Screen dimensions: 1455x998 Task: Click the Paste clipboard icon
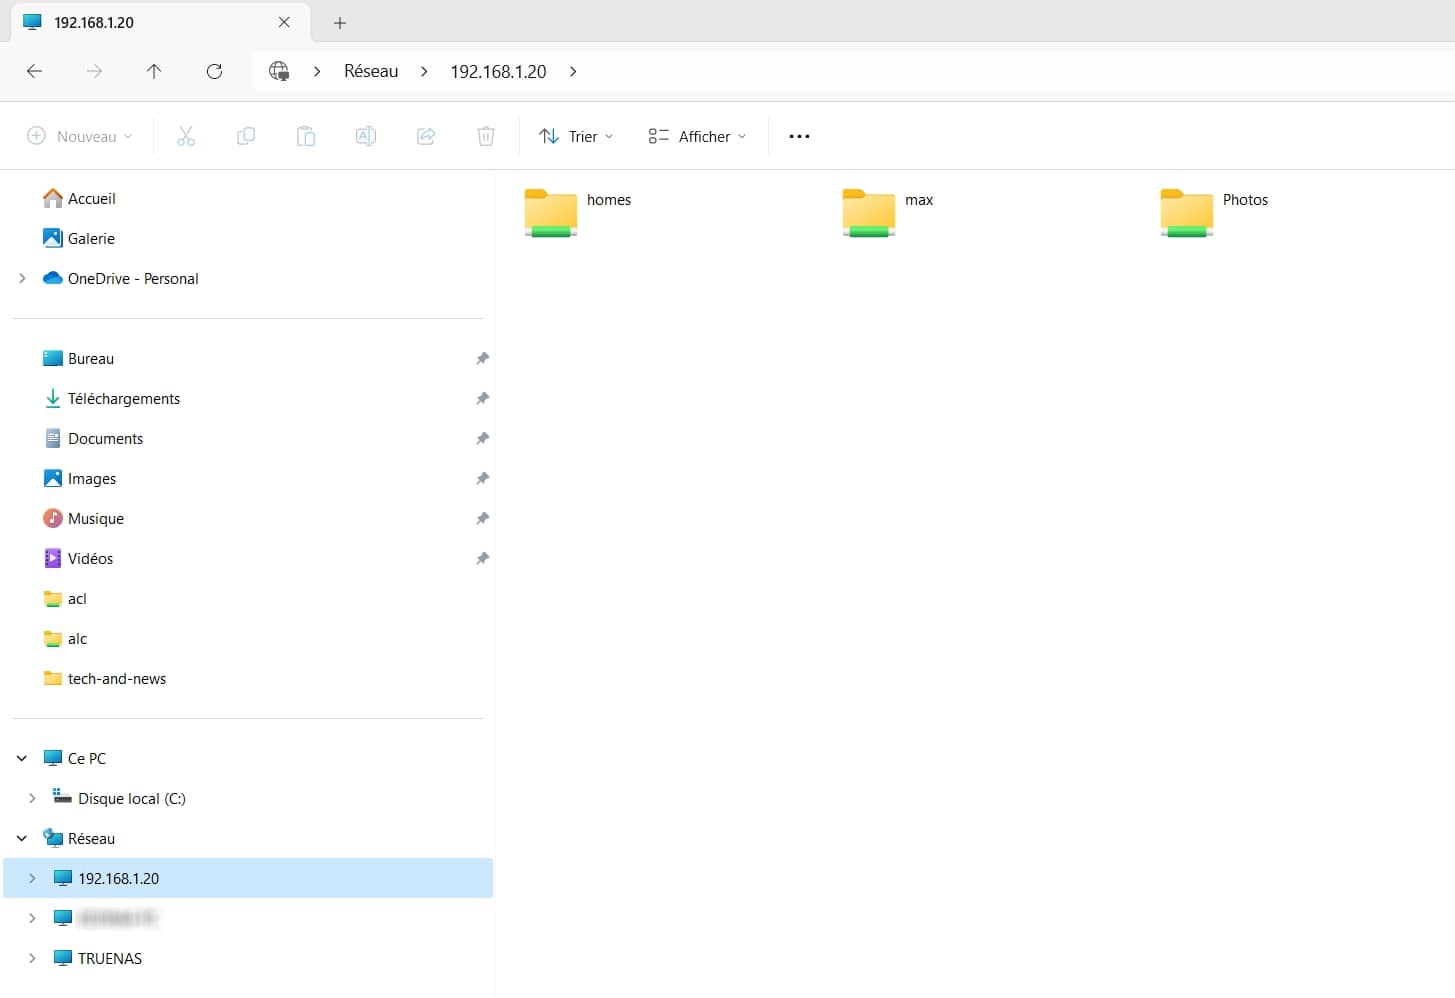[x=306, y=136]
